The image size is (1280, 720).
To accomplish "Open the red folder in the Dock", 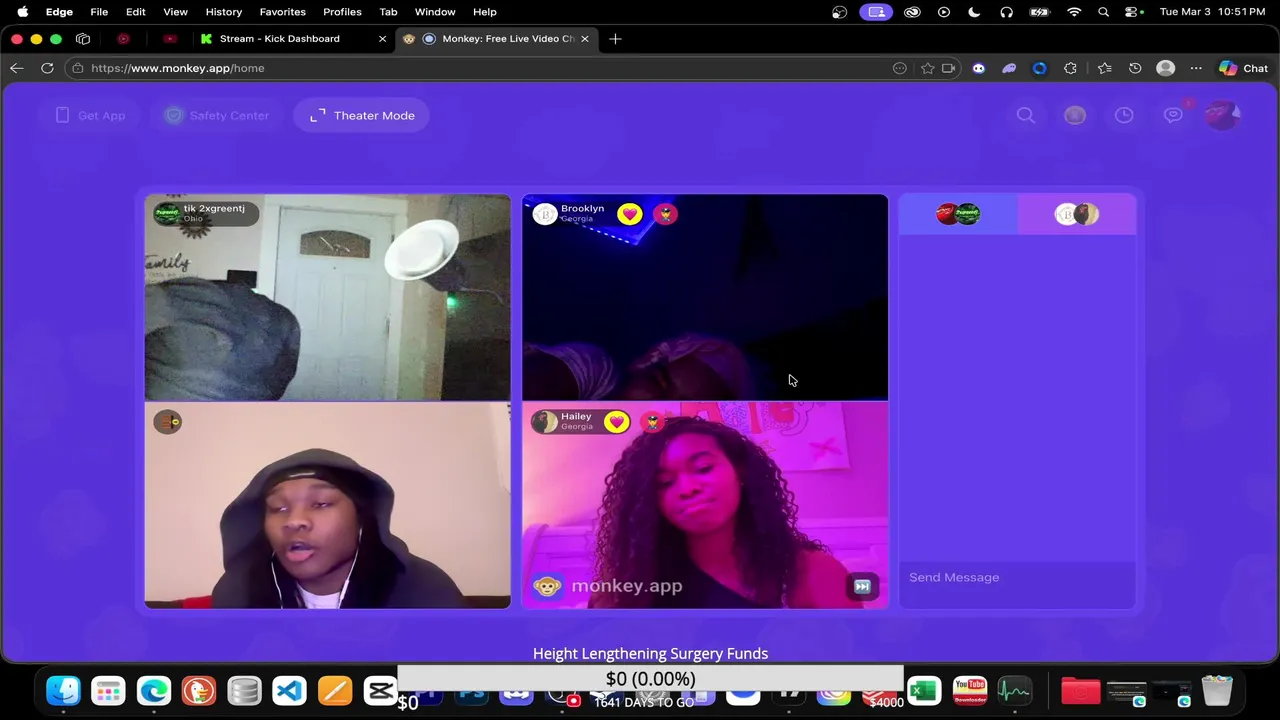I will 1080,691.
